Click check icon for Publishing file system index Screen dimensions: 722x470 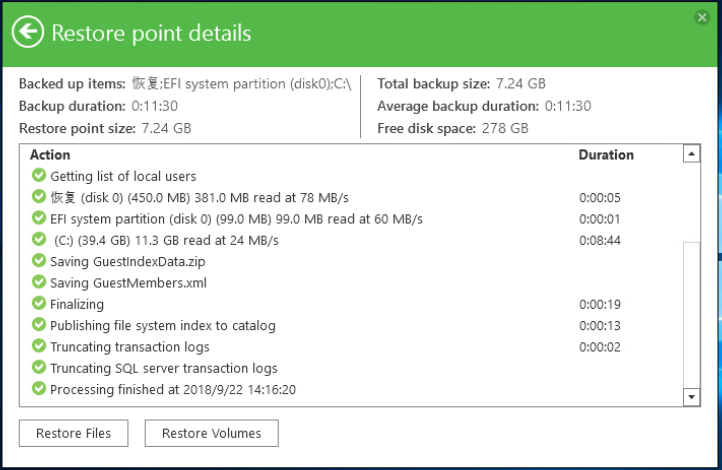(39, 325)
